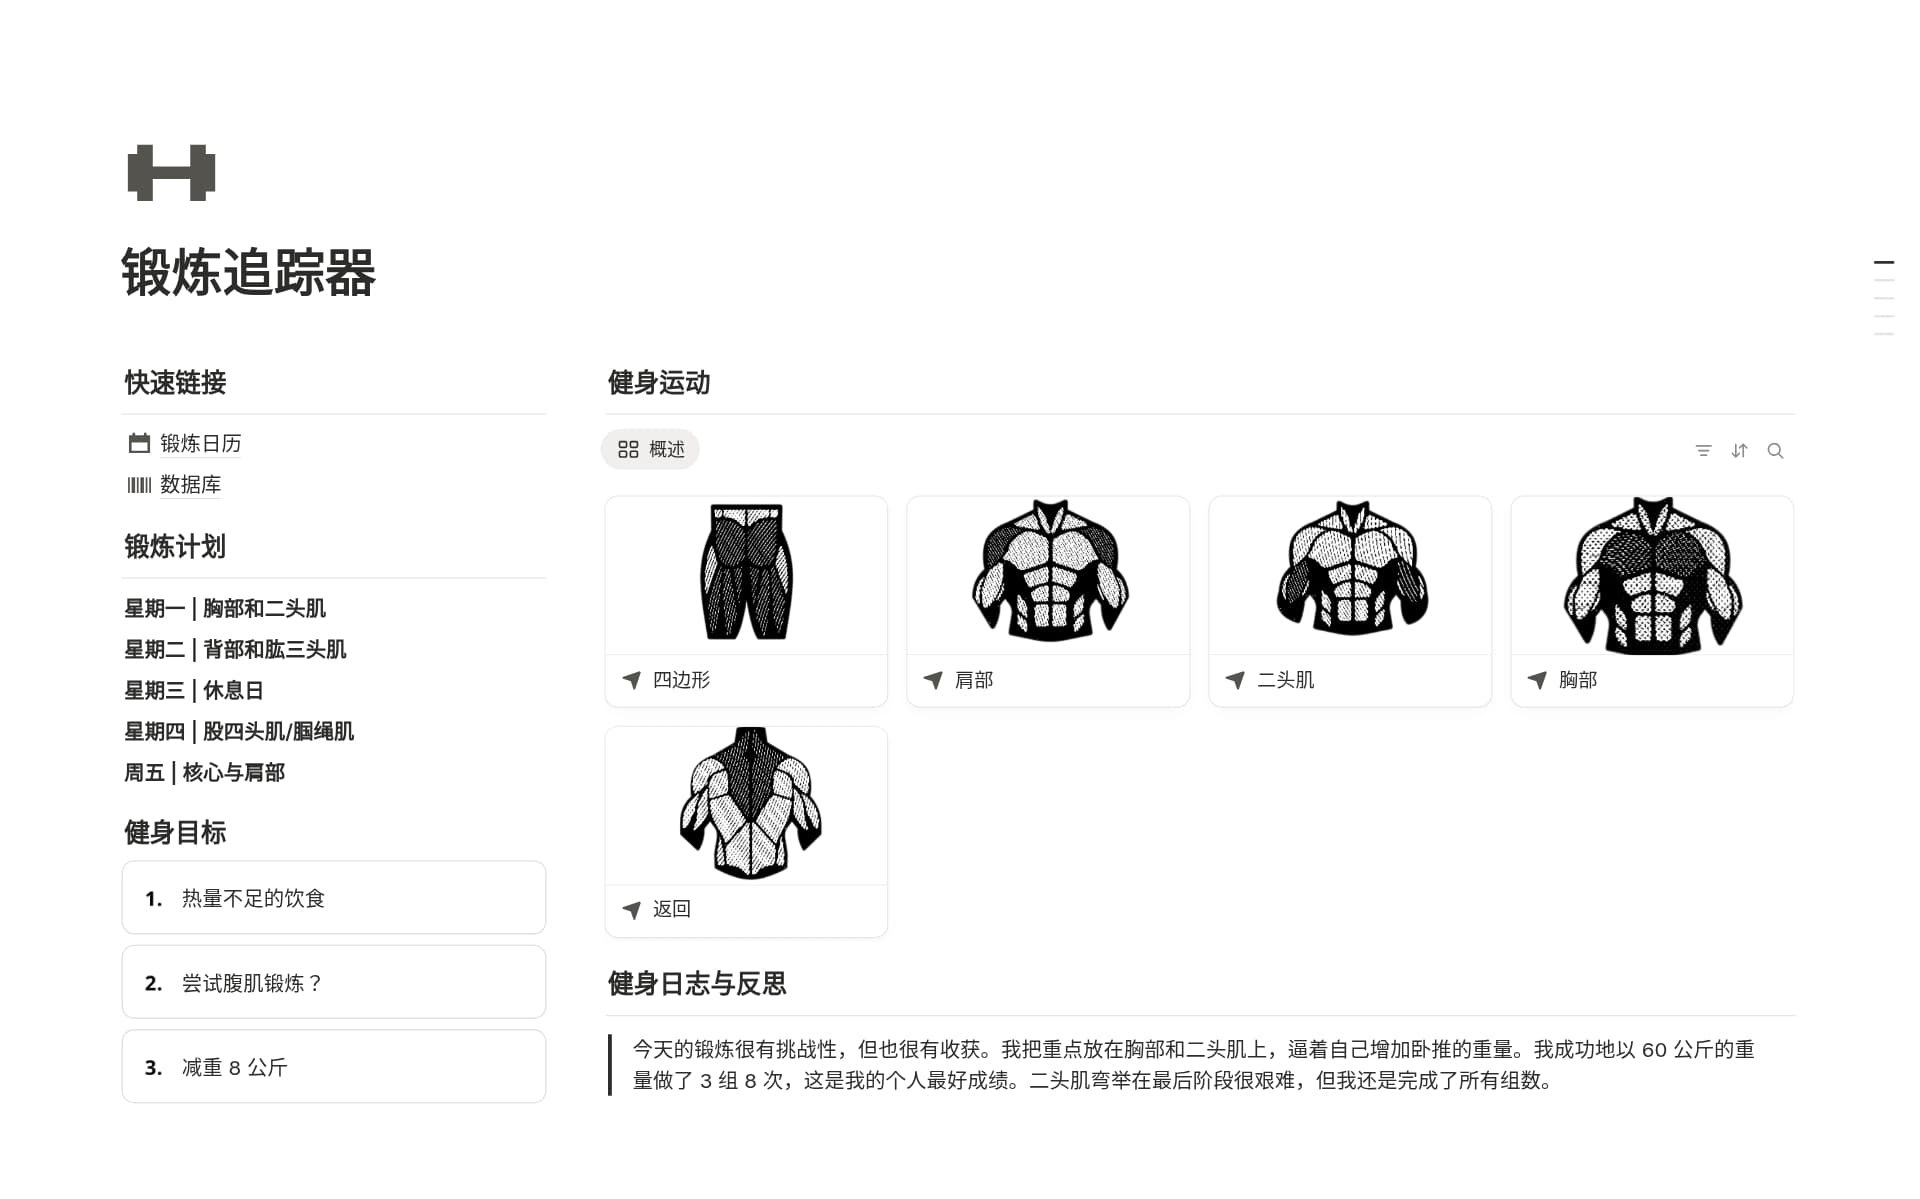Click the calendar icon beside 锻炼日历
Viewport: 1920px width, 1199px height.
(139, 443)
